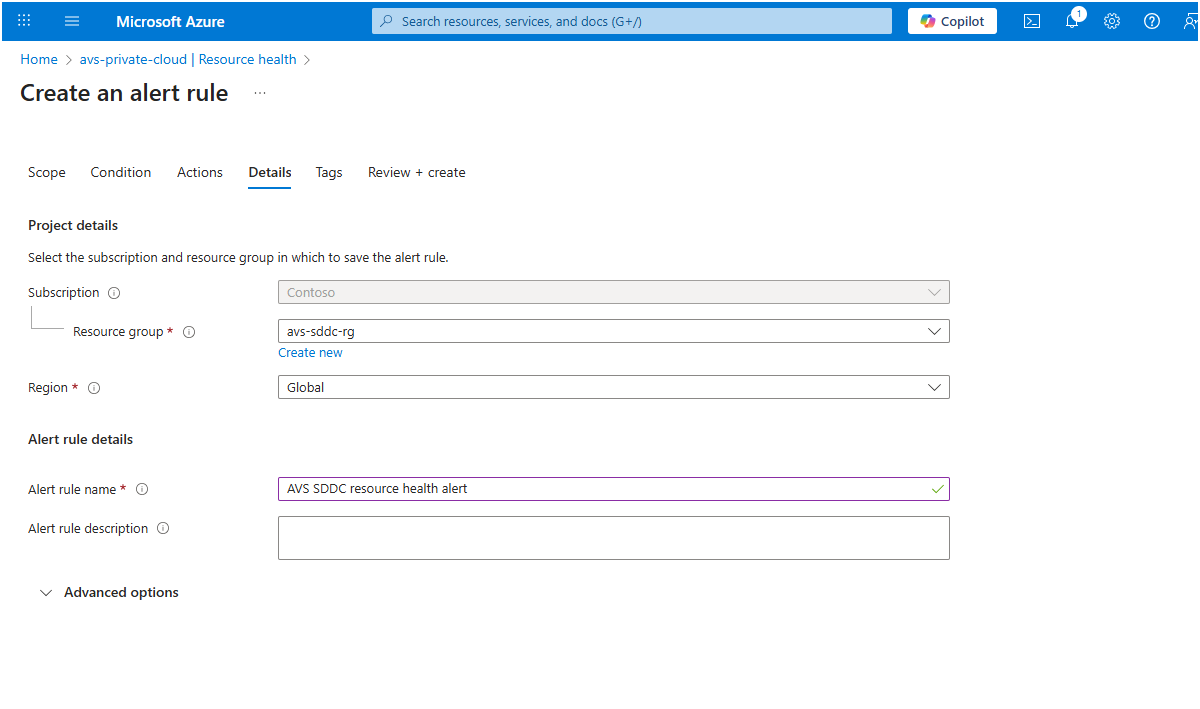Open the Azure portal hamburger menu
The image size is (1200, 709).
pos(71,21)
